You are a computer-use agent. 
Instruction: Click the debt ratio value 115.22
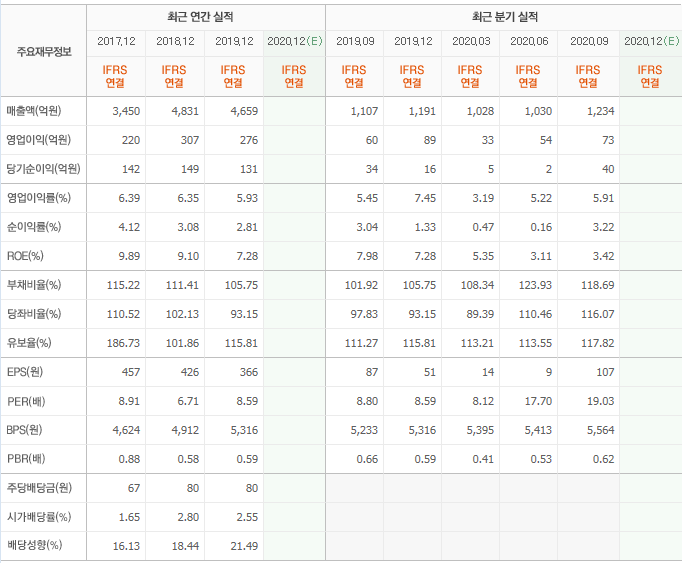tap(124, 285)
